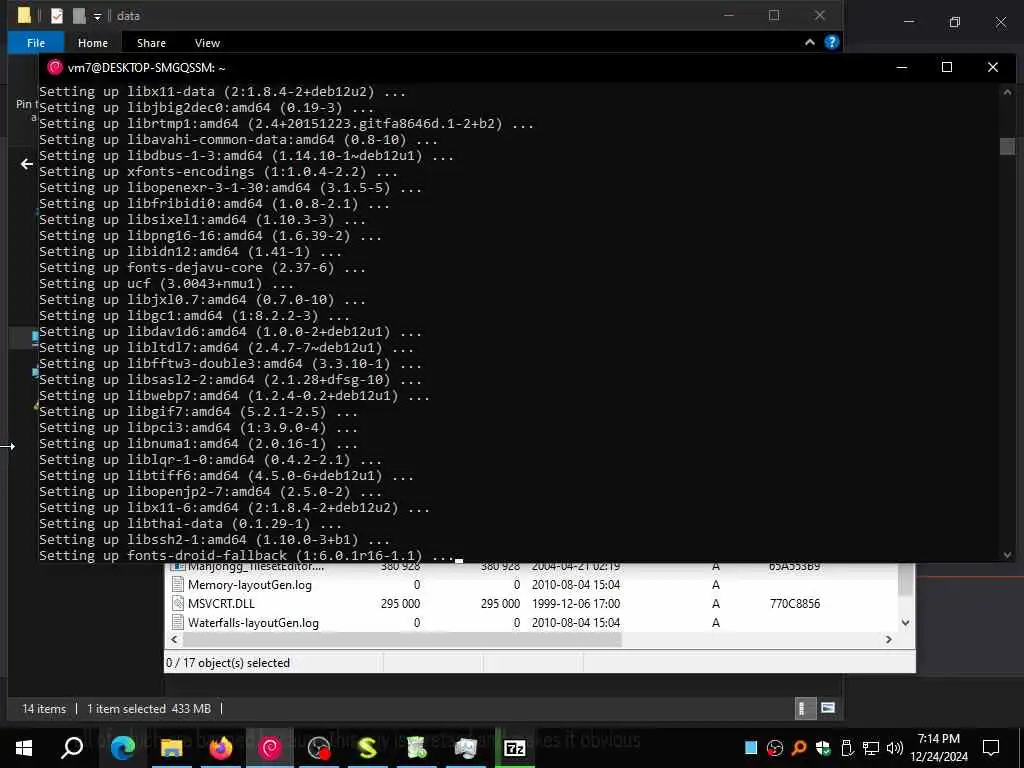Open File Explorer from the taskbar
The height and width of the screenshot is (768, 1024).
[x=172, y=748]
